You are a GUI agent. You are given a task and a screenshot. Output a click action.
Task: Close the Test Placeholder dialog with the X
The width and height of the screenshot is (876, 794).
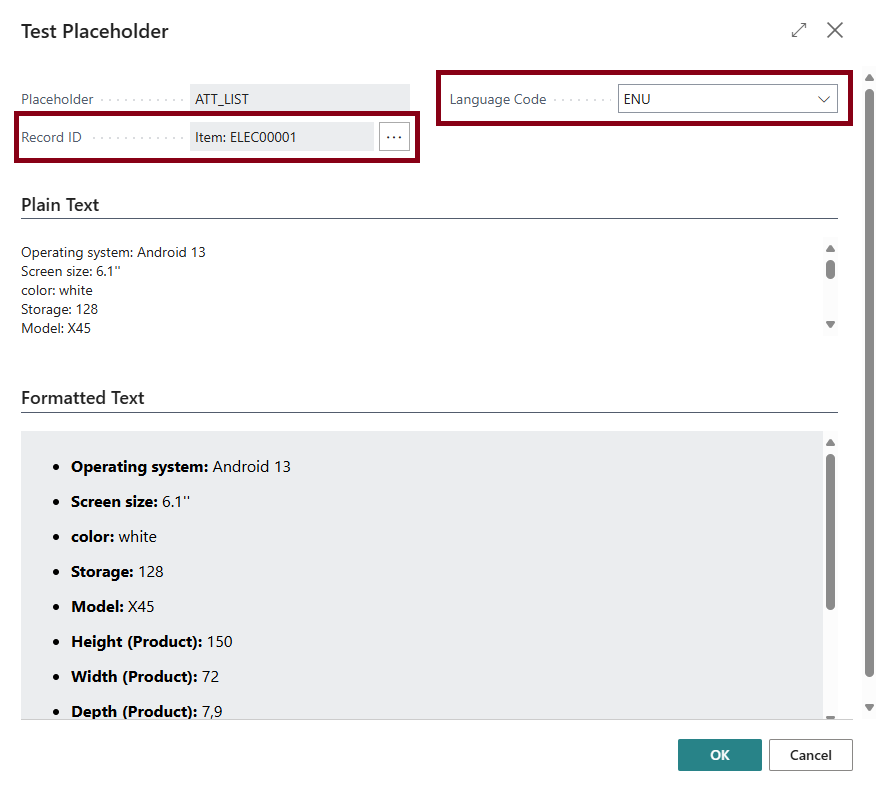point(835,30)
